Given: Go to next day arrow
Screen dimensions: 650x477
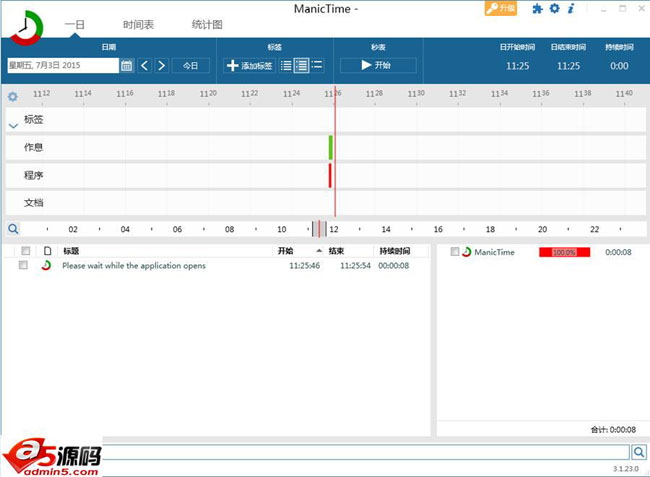Looking at the screenshot, I should (162, 65).
